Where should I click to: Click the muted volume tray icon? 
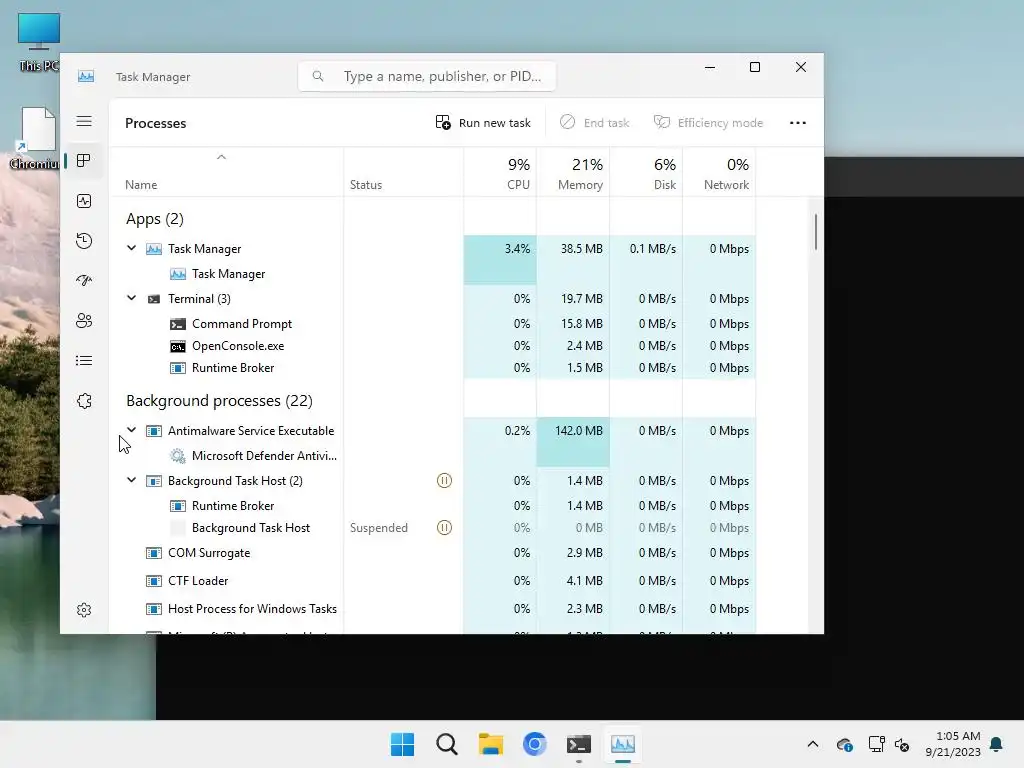[x=902, y=744]
